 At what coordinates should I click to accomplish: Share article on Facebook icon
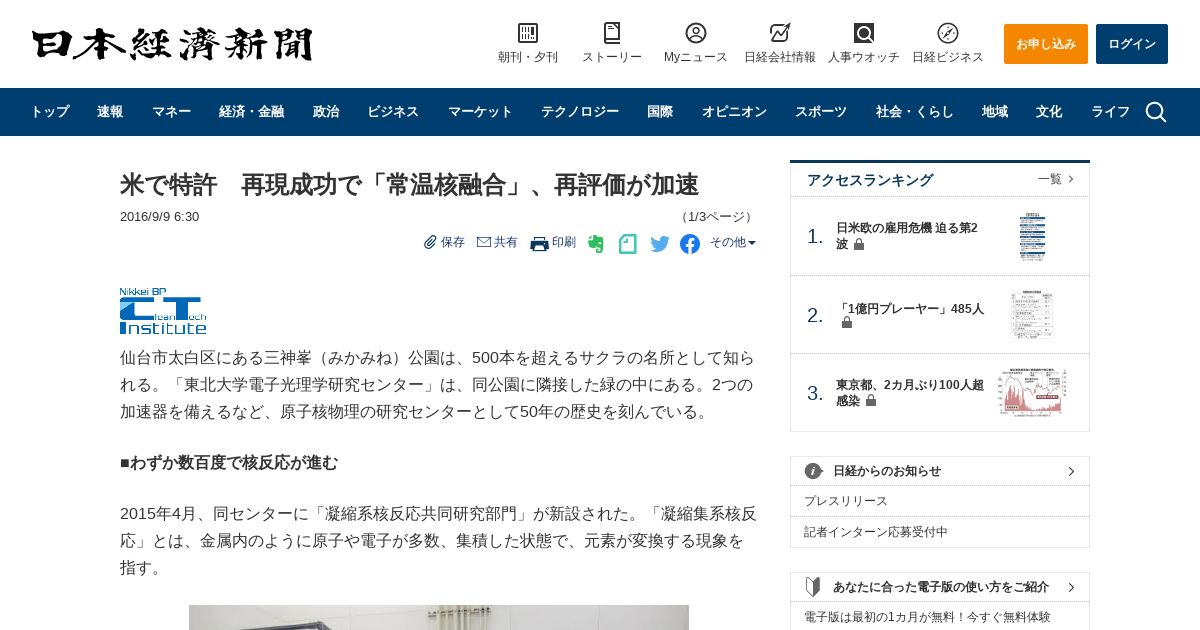point(690,244)
